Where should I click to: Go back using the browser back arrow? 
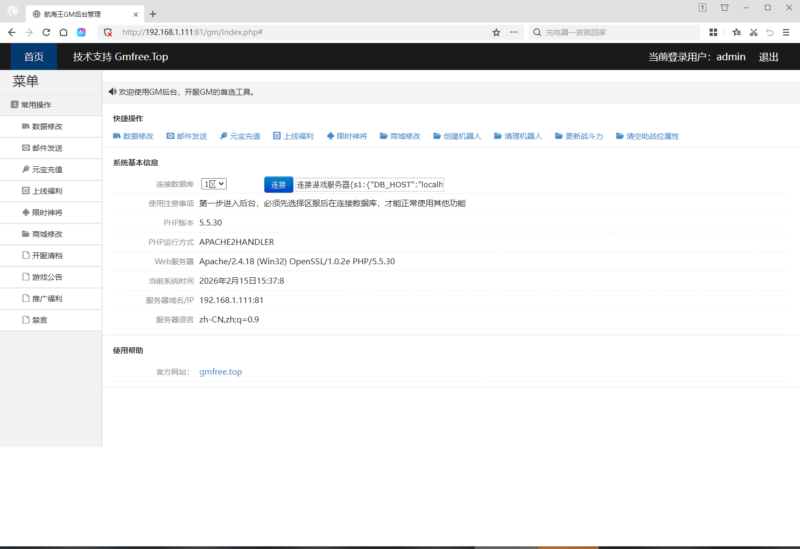point(12,32)
